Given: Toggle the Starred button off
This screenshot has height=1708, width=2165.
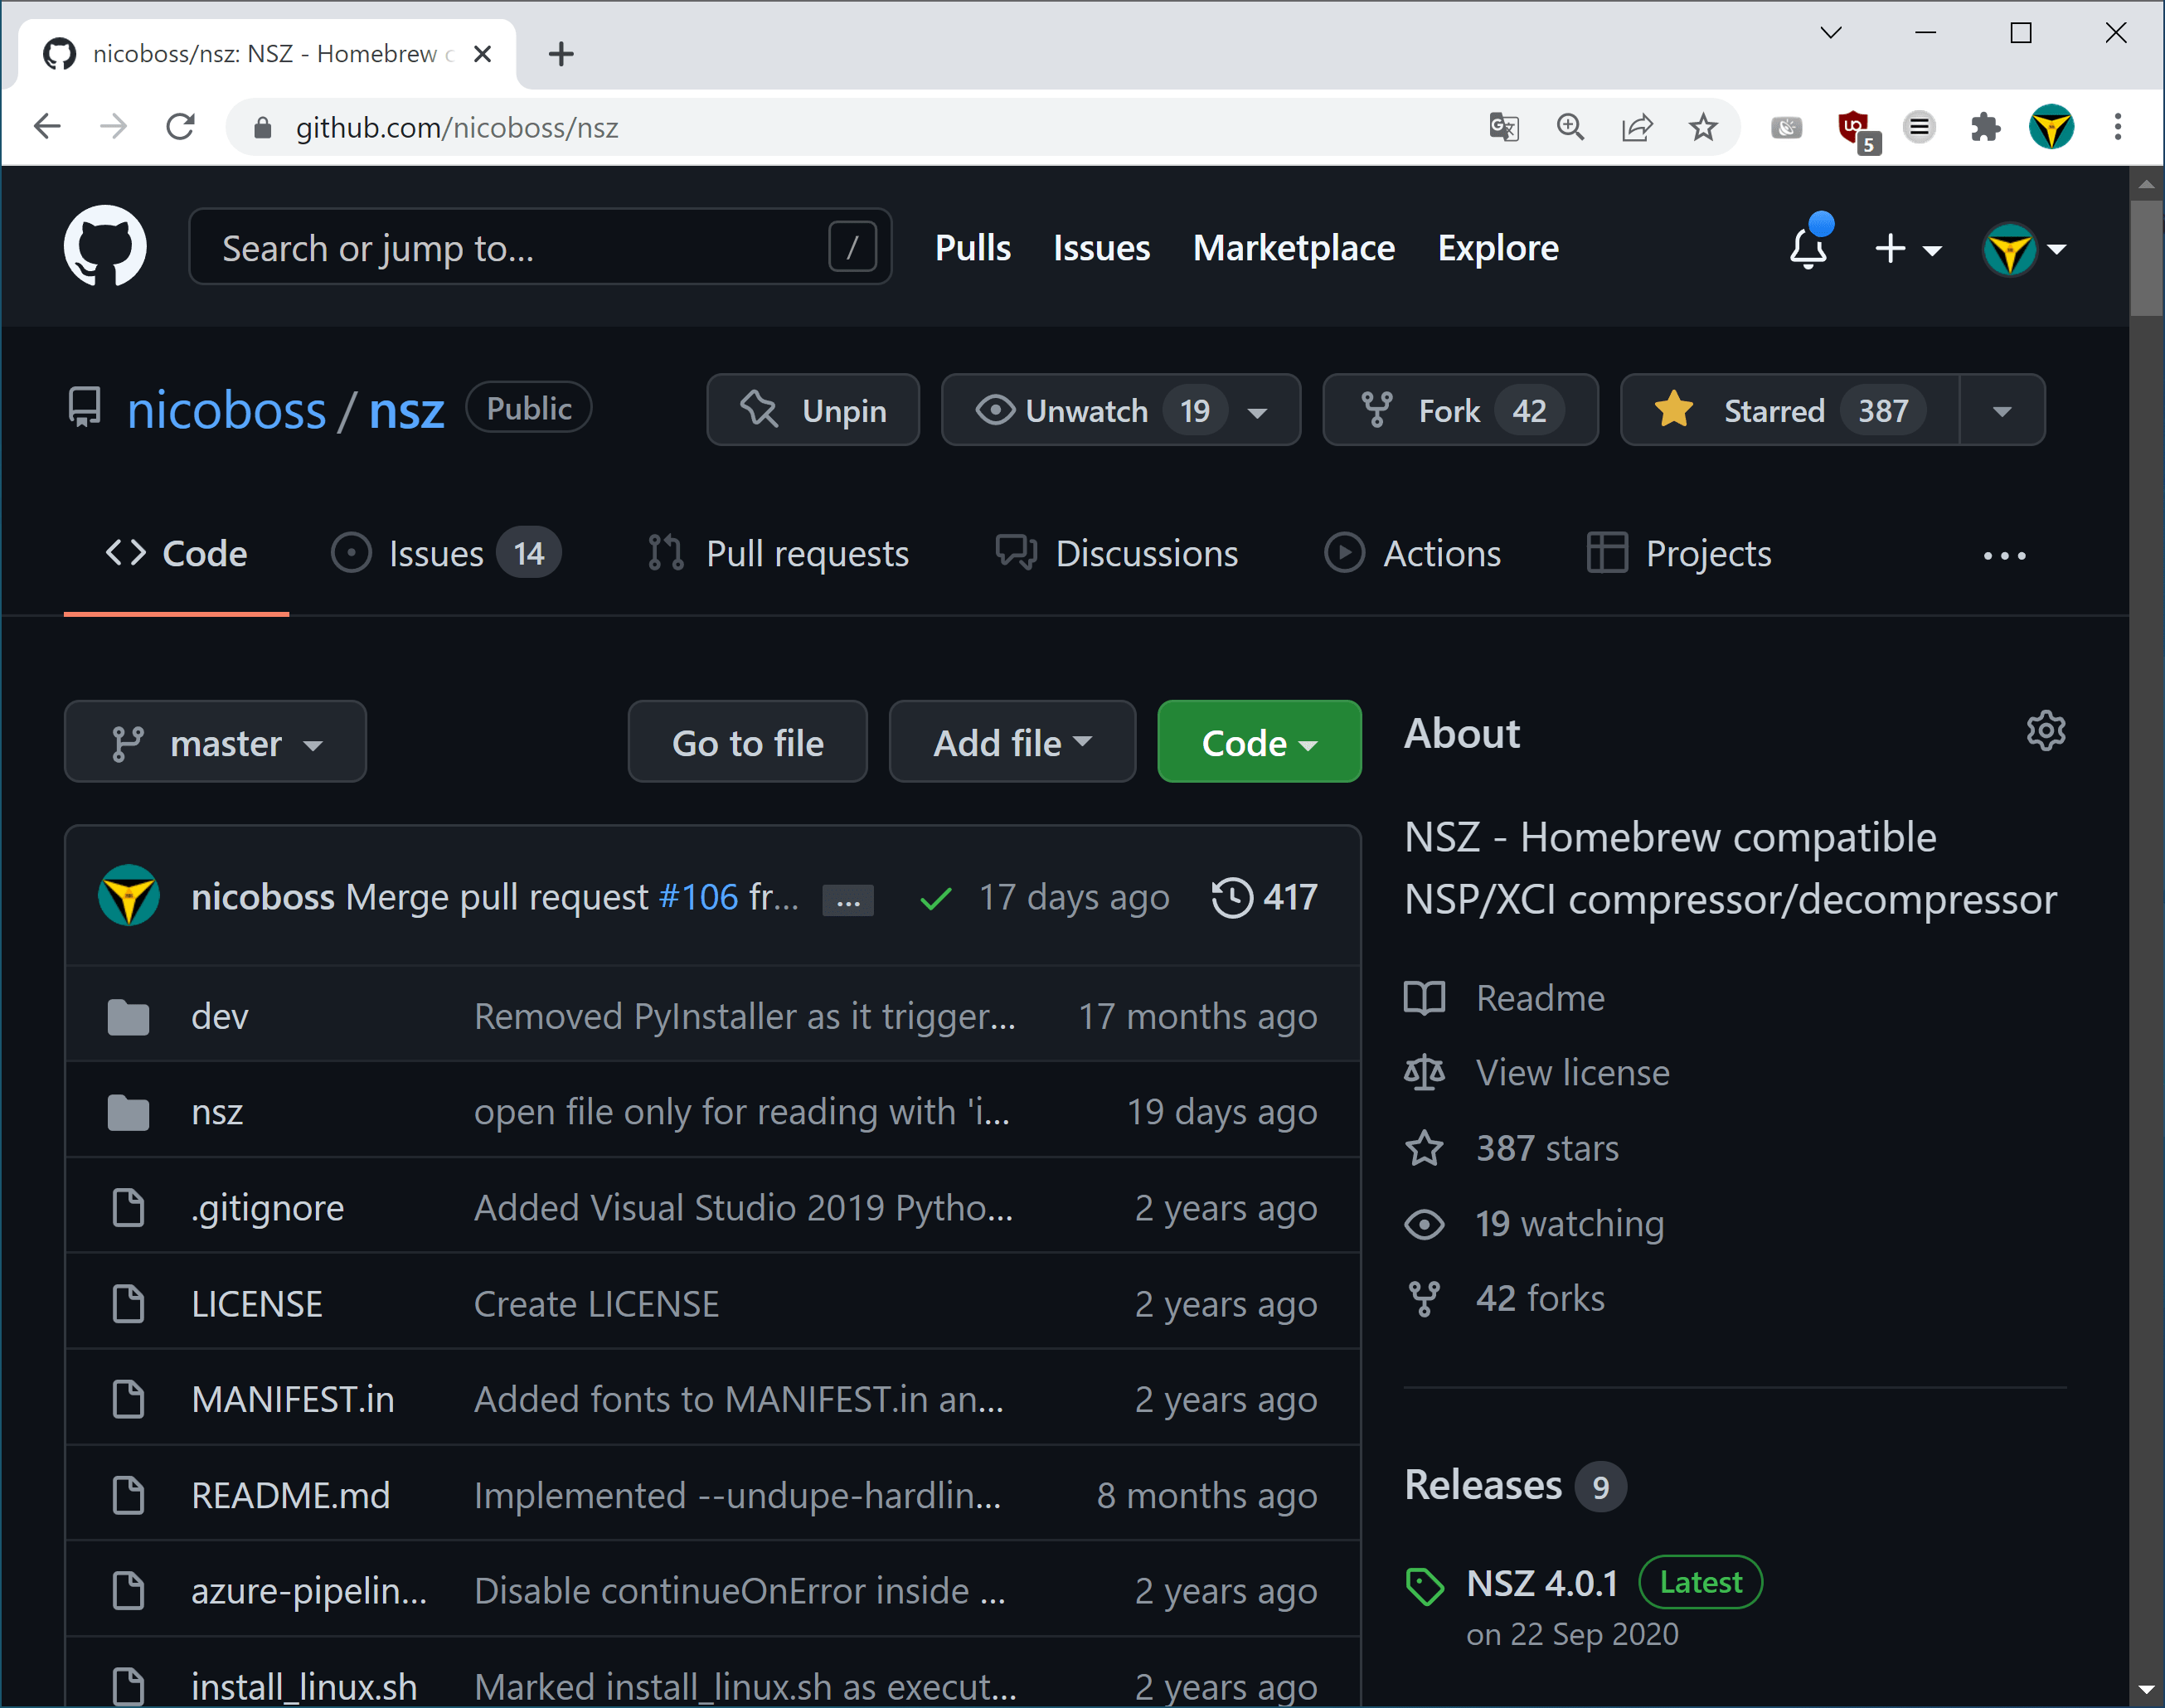Looking at the screenshot, I should pyautogui.click(x=1789, y=411).
